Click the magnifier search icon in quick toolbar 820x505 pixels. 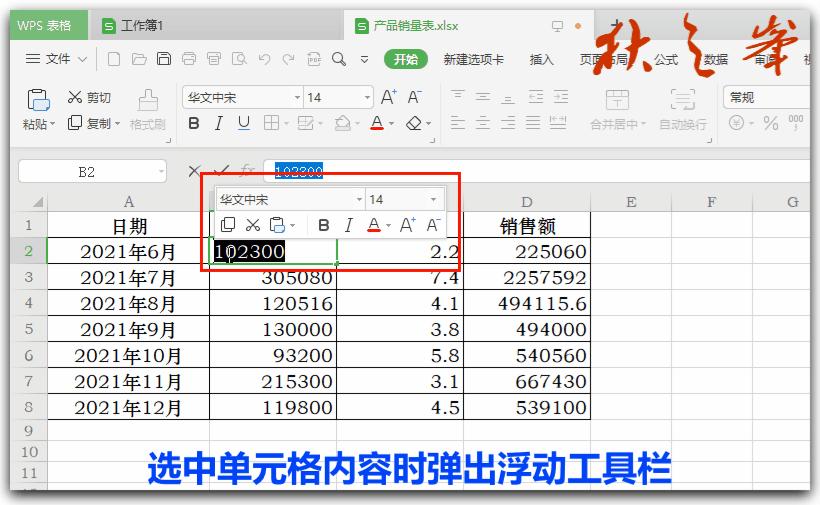point(339,59)
